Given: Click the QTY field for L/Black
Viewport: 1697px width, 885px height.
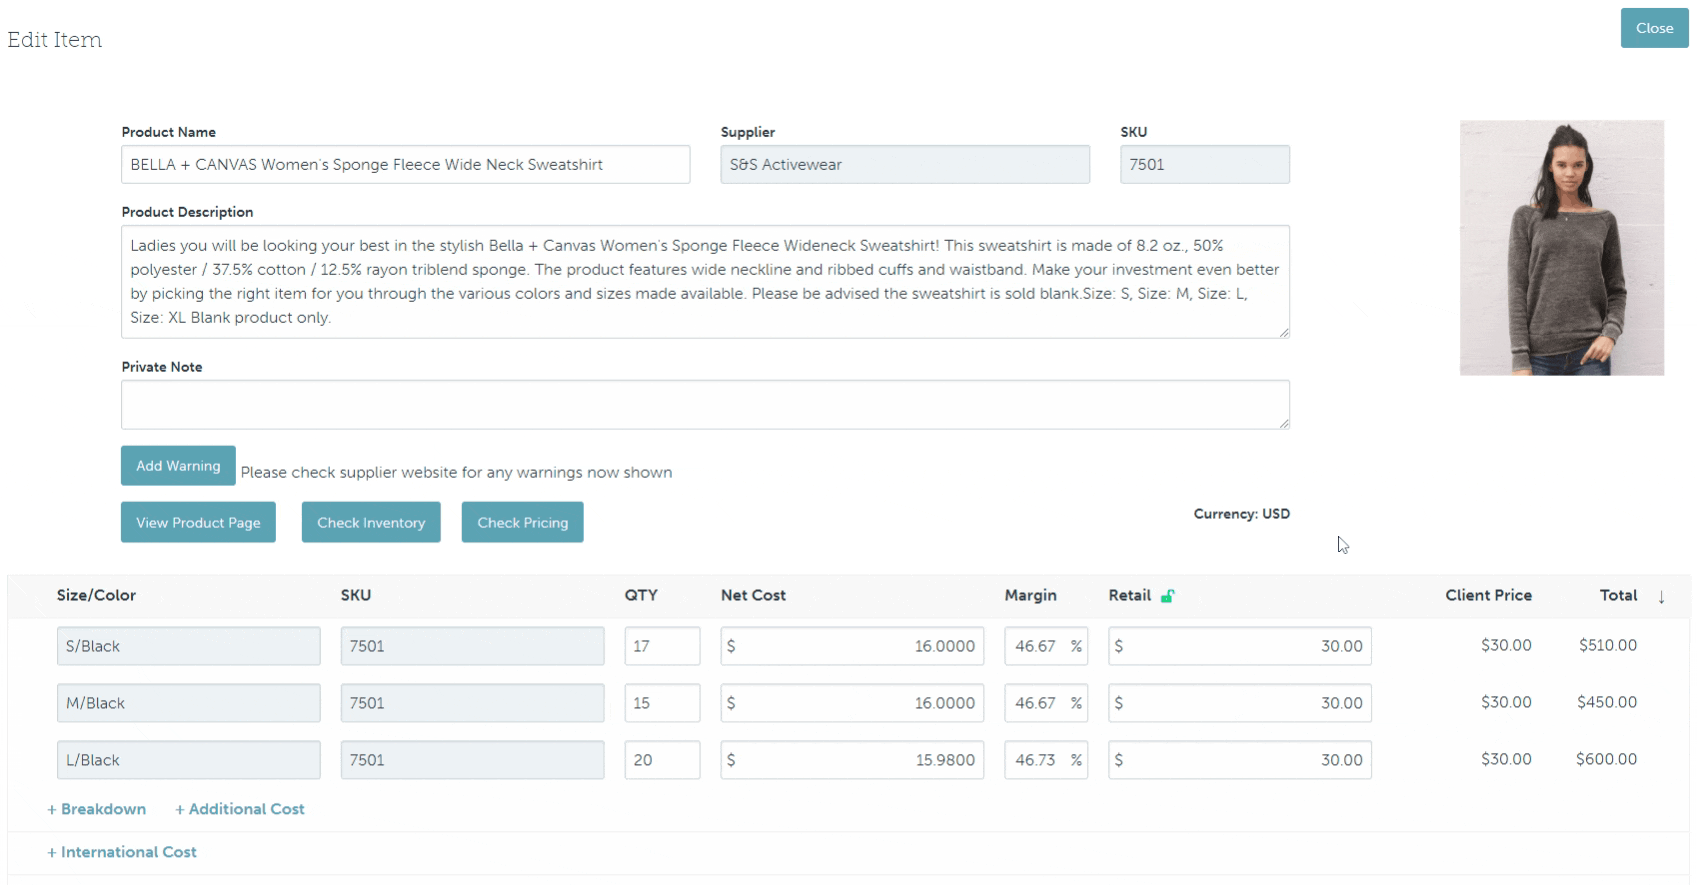Looking at the screenshot, I should [662, 760].
